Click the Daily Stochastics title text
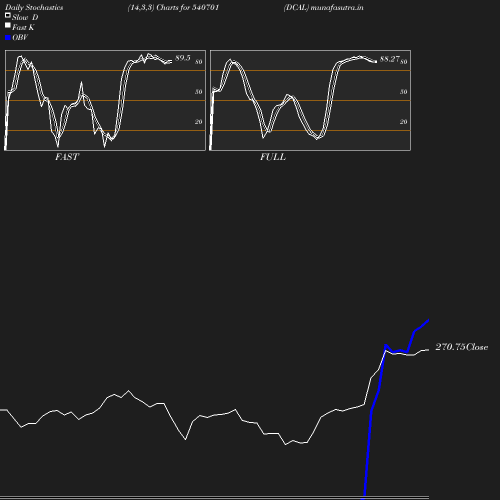500x500 pixels. click(x=34, y=7)
